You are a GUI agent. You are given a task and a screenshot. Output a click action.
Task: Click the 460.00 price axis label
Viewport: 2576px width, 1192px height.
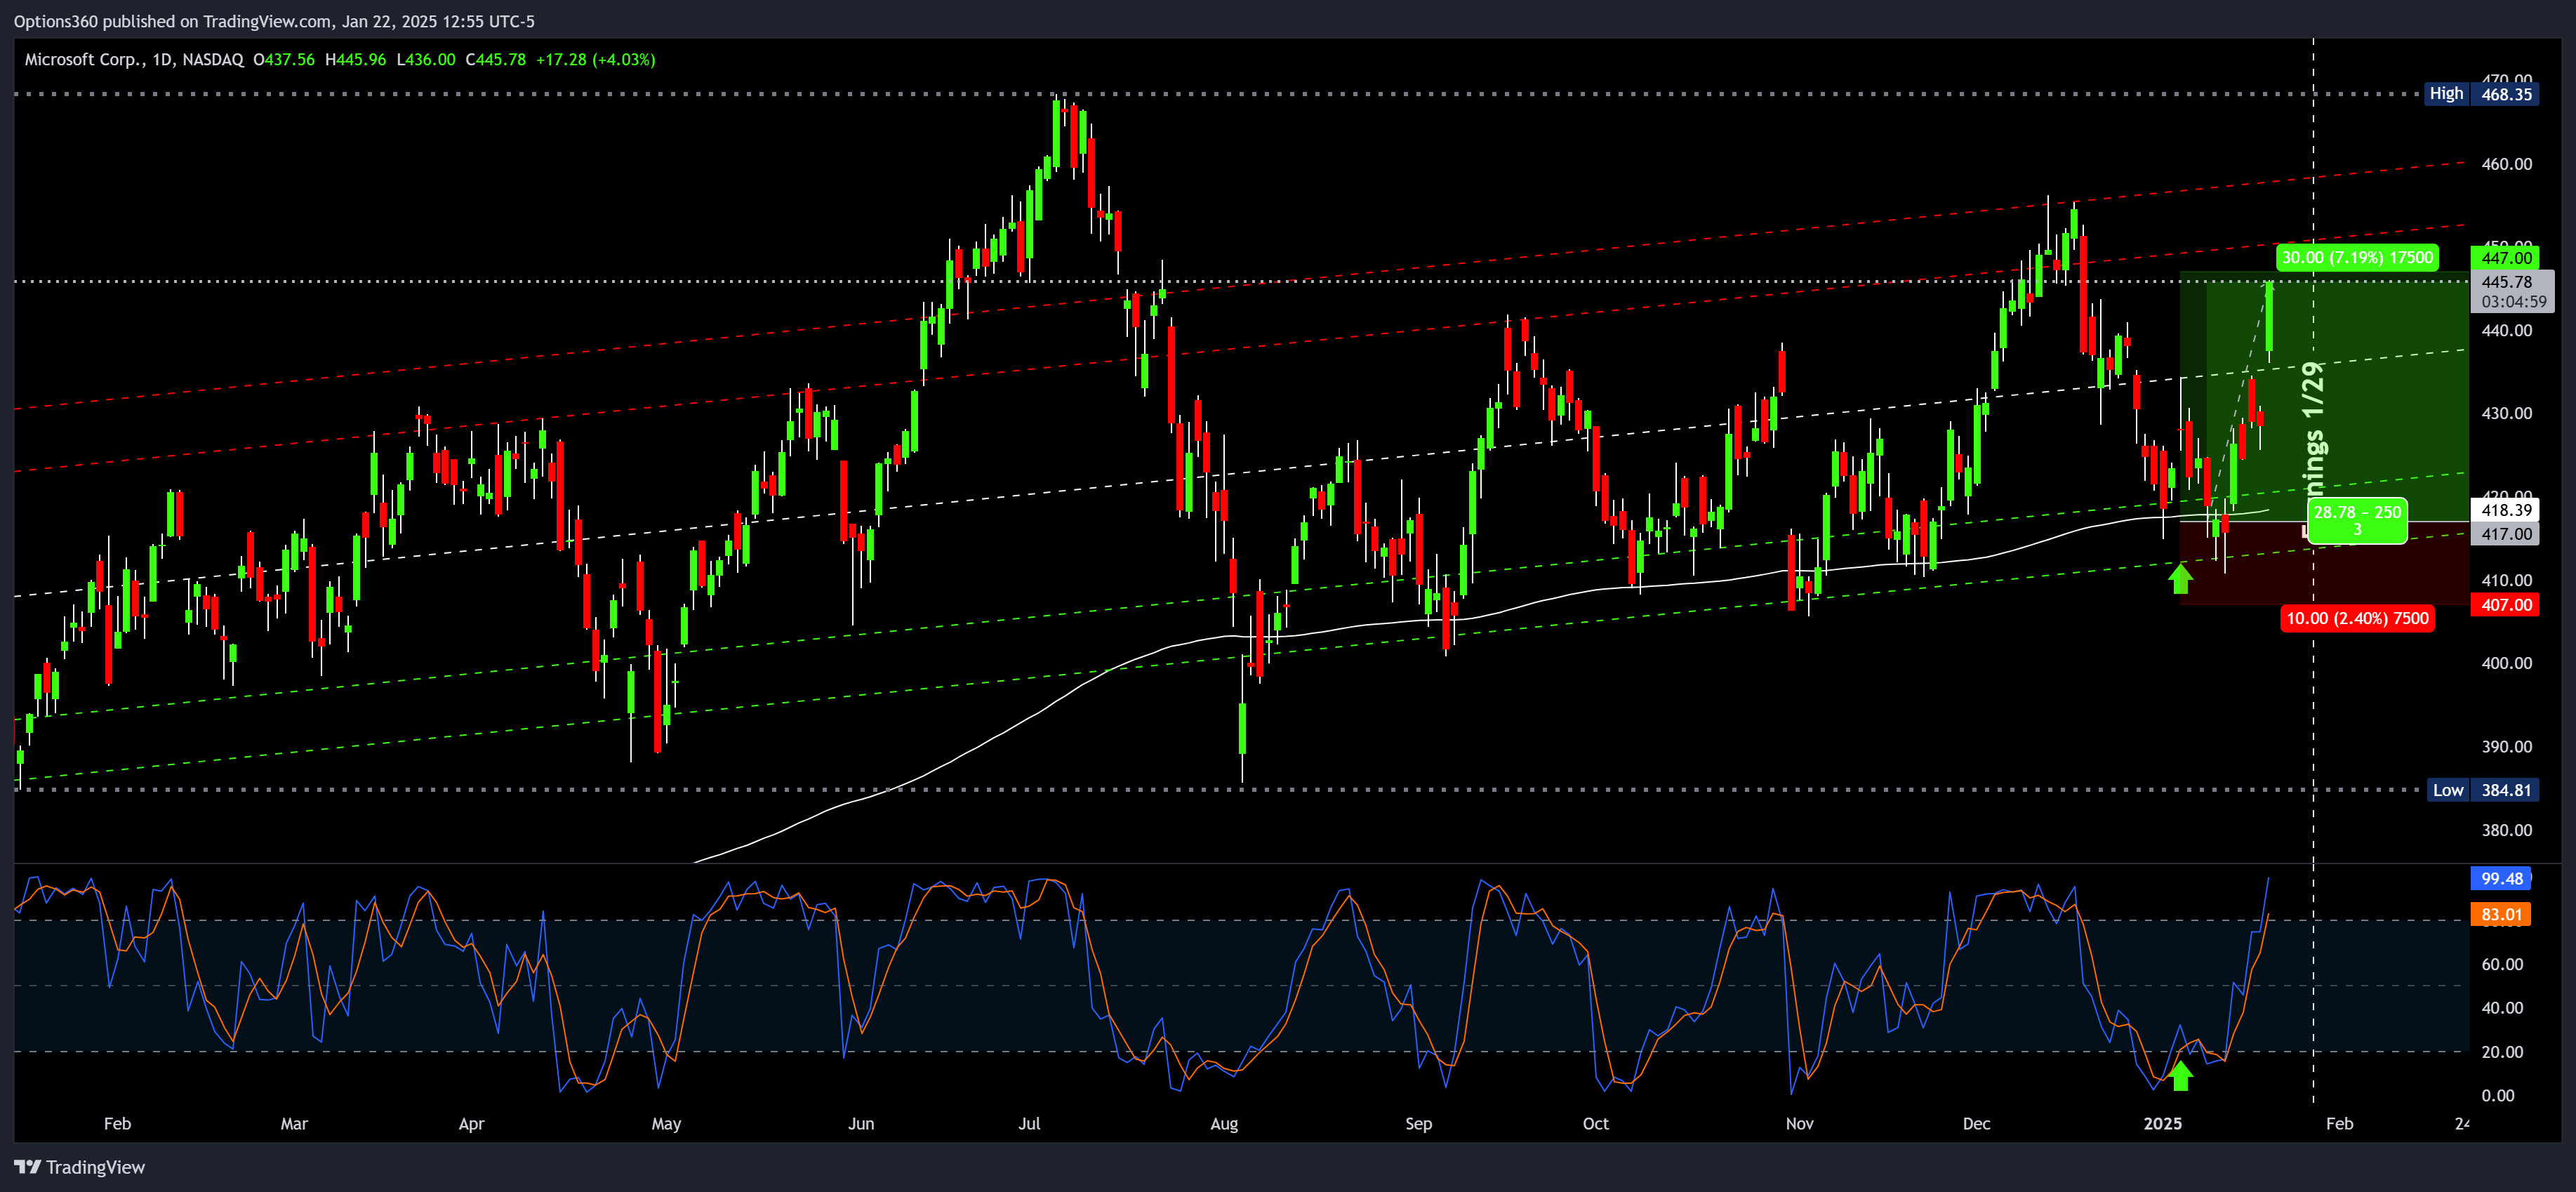(x=2506, y=164)
